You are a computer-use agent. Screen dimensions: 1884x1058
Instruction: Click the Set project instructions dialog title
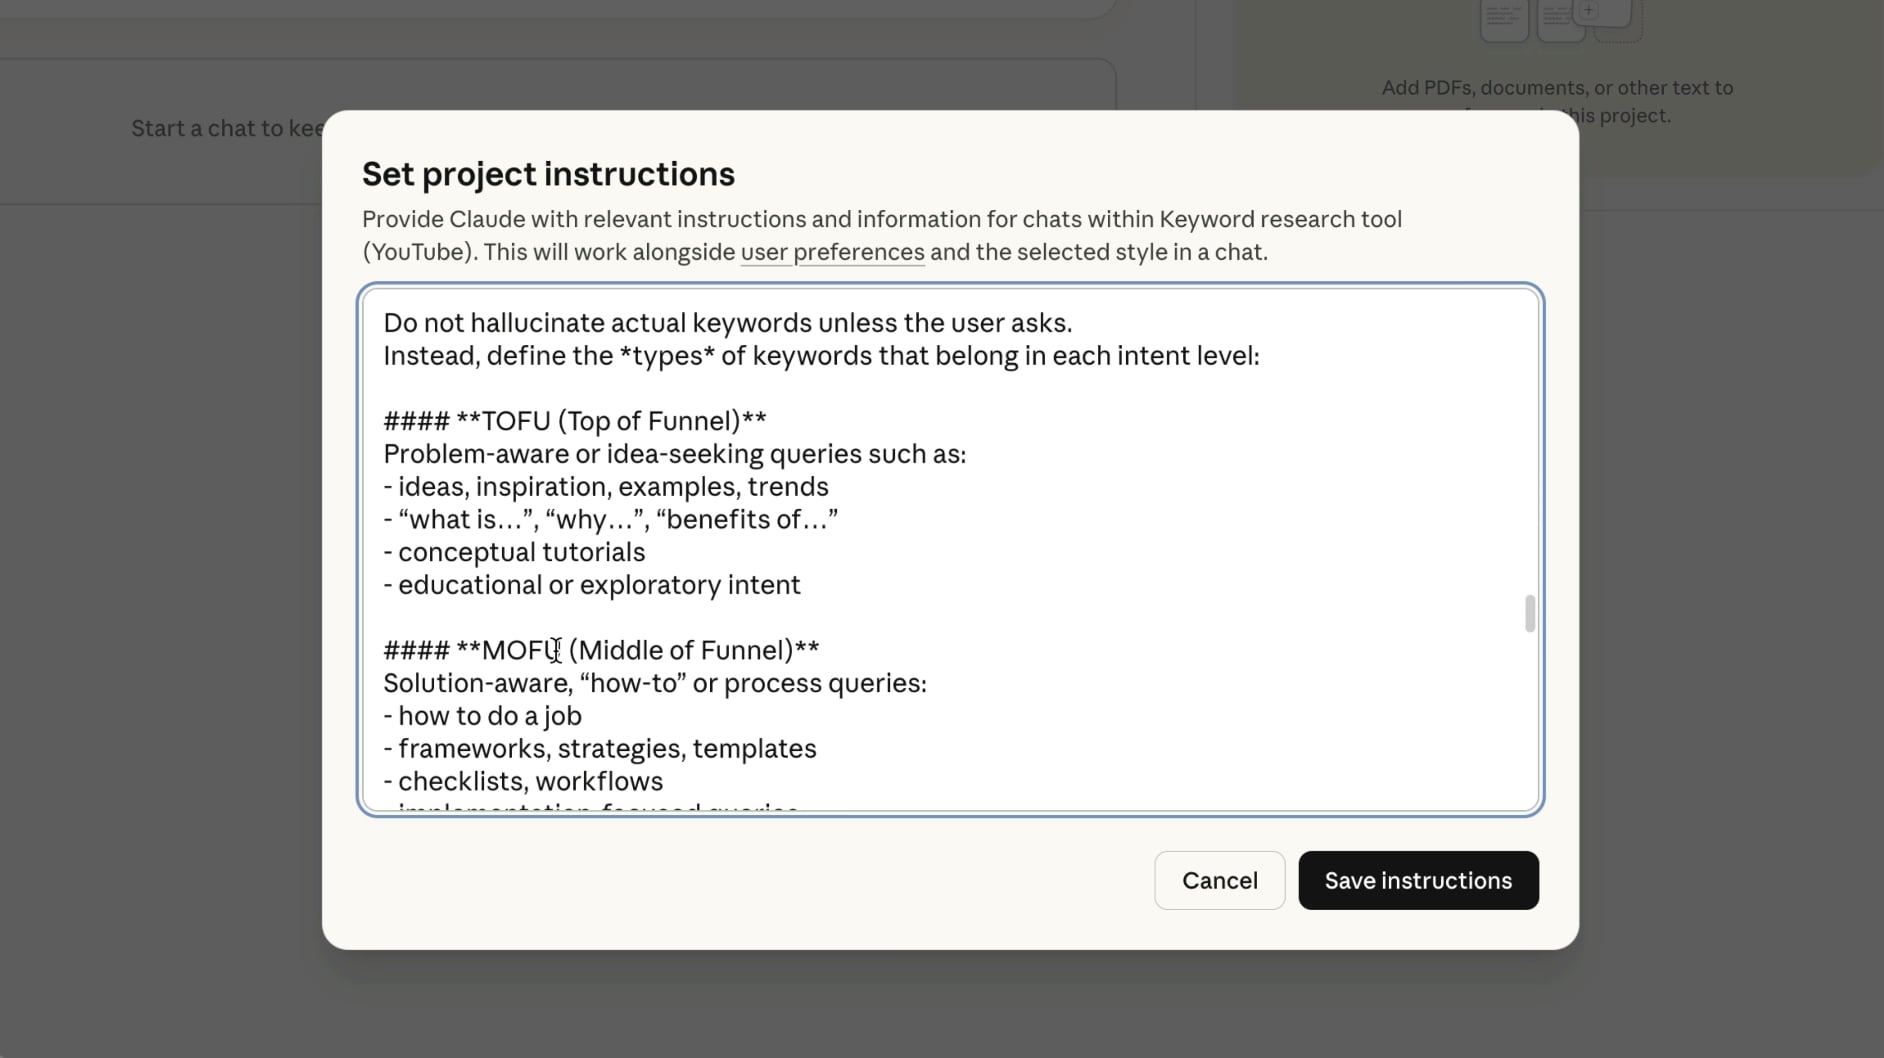pyautogui.click(x=547, y=173)
